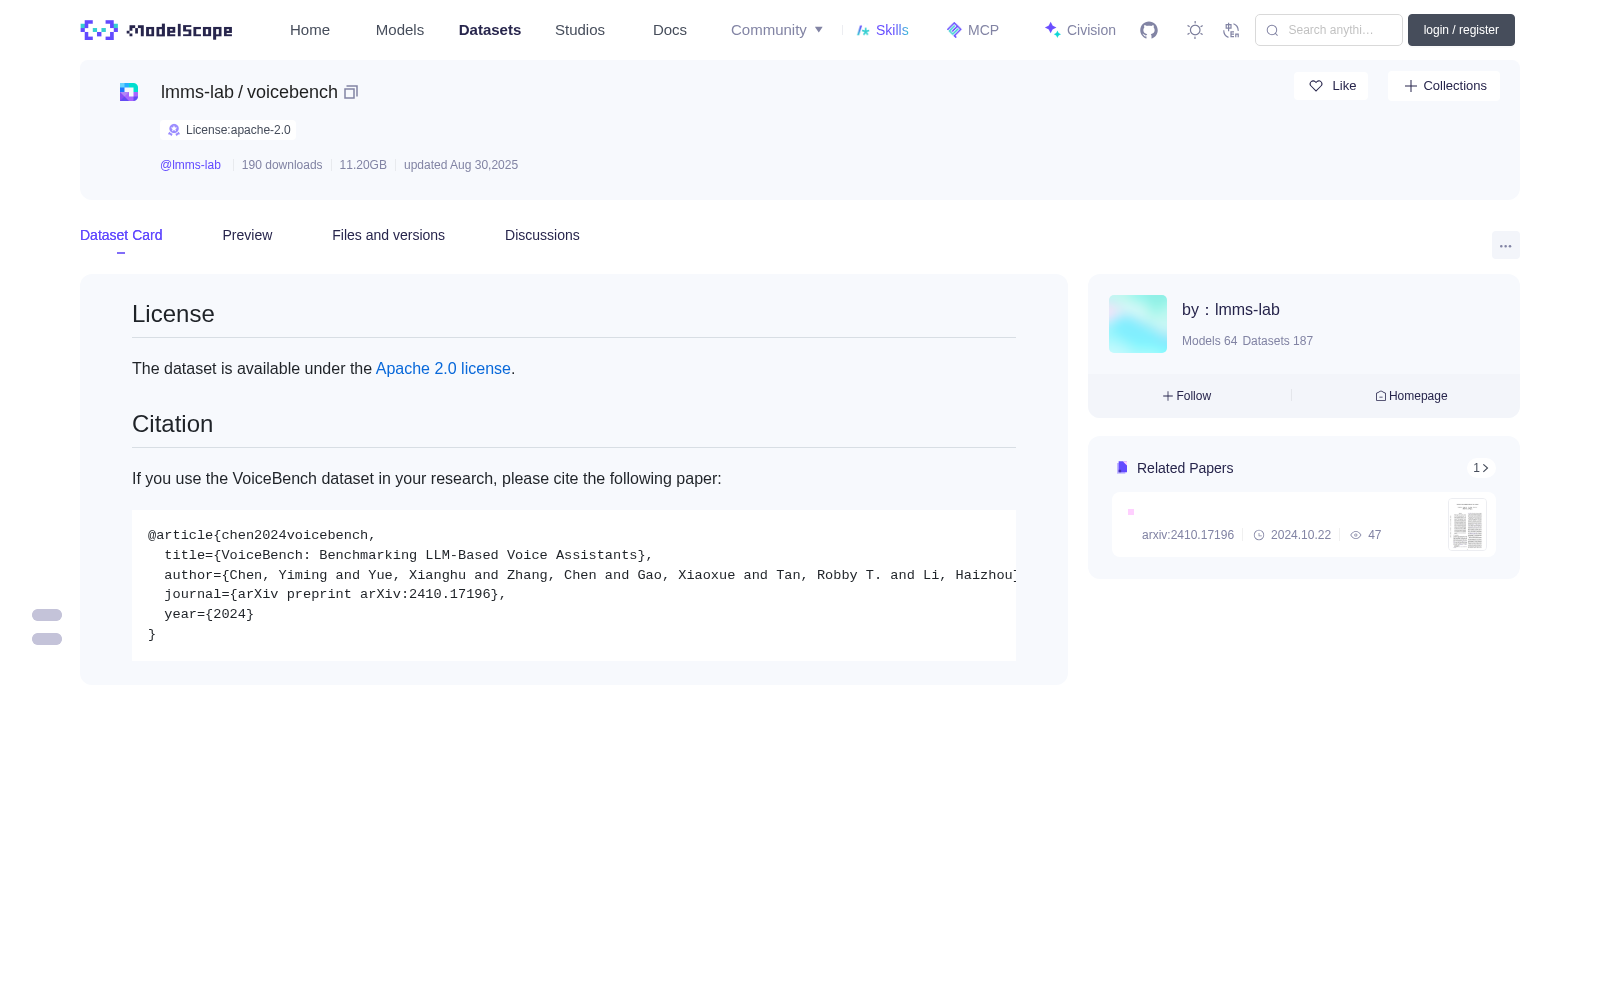The image size is (1600, 1000).
Task: Open the Studios nav item
Action: (580, 30)
